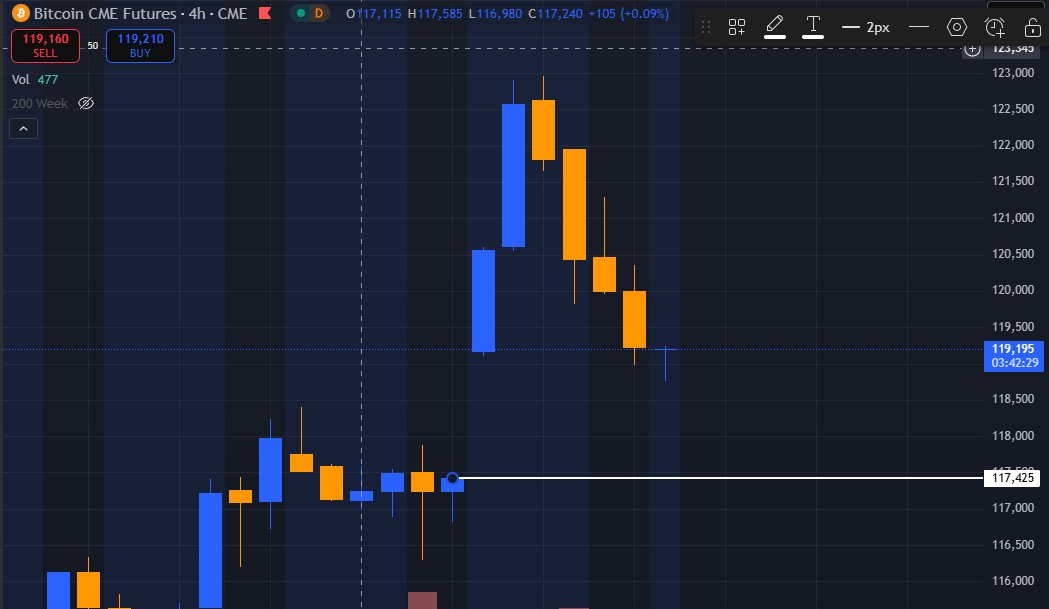
Task: Click the 123,000 label on the price axis
Action: 1013,72
